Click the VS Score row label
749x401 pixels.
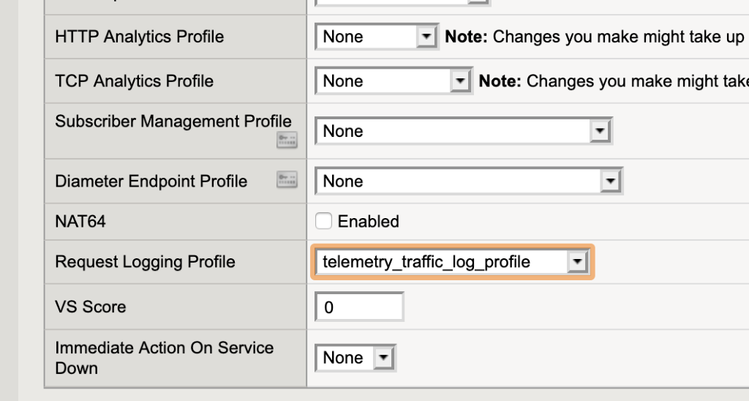90,307
